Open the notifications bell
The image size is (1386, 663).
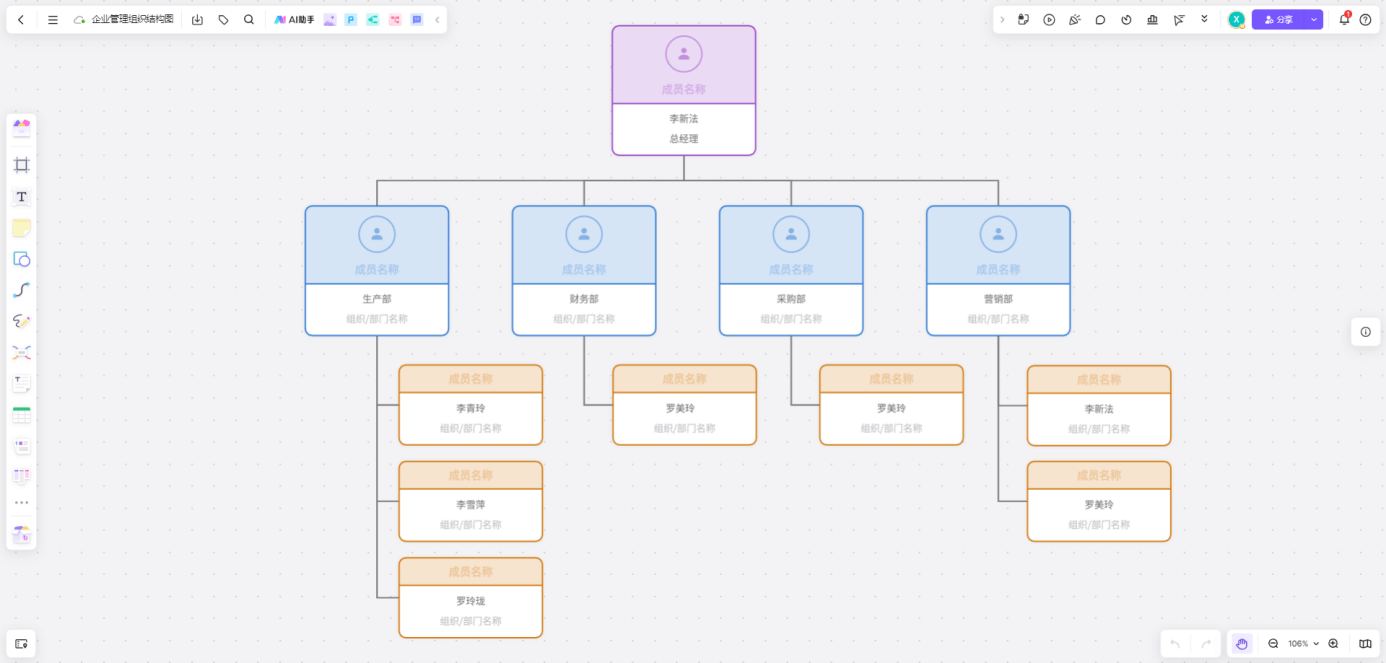click(x=1344, y=19)
